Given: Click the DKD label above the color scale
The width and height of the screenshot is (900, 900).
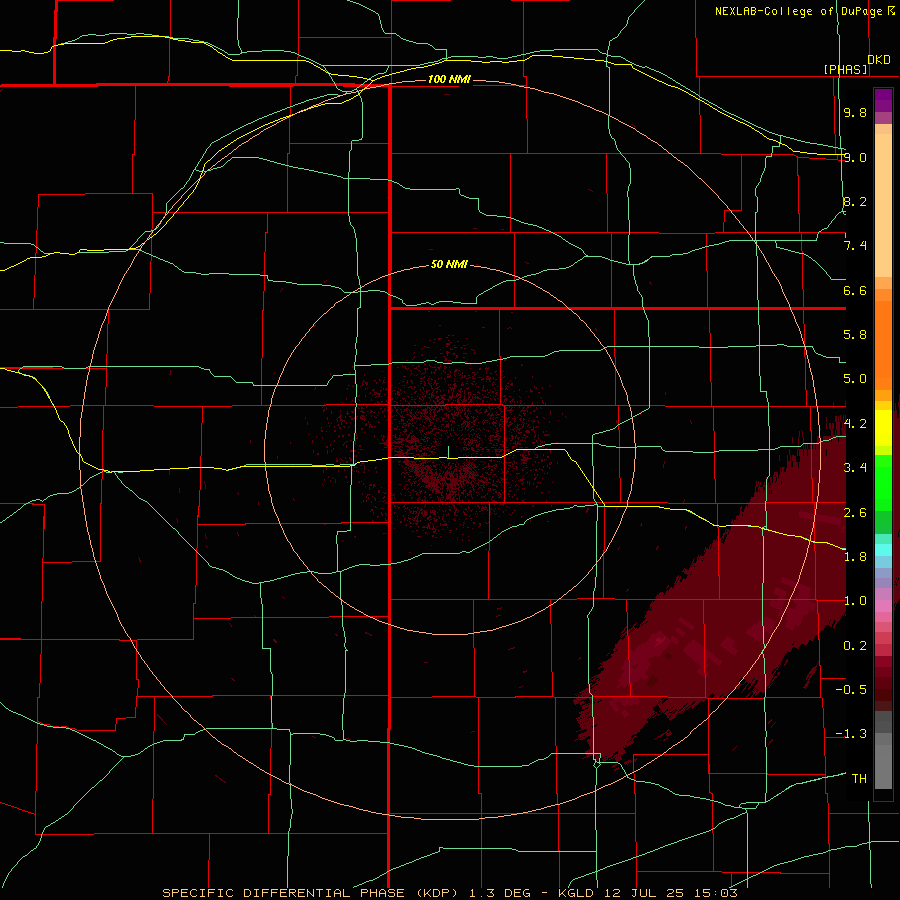Looking at the screenshot, I should coord(879,60).
